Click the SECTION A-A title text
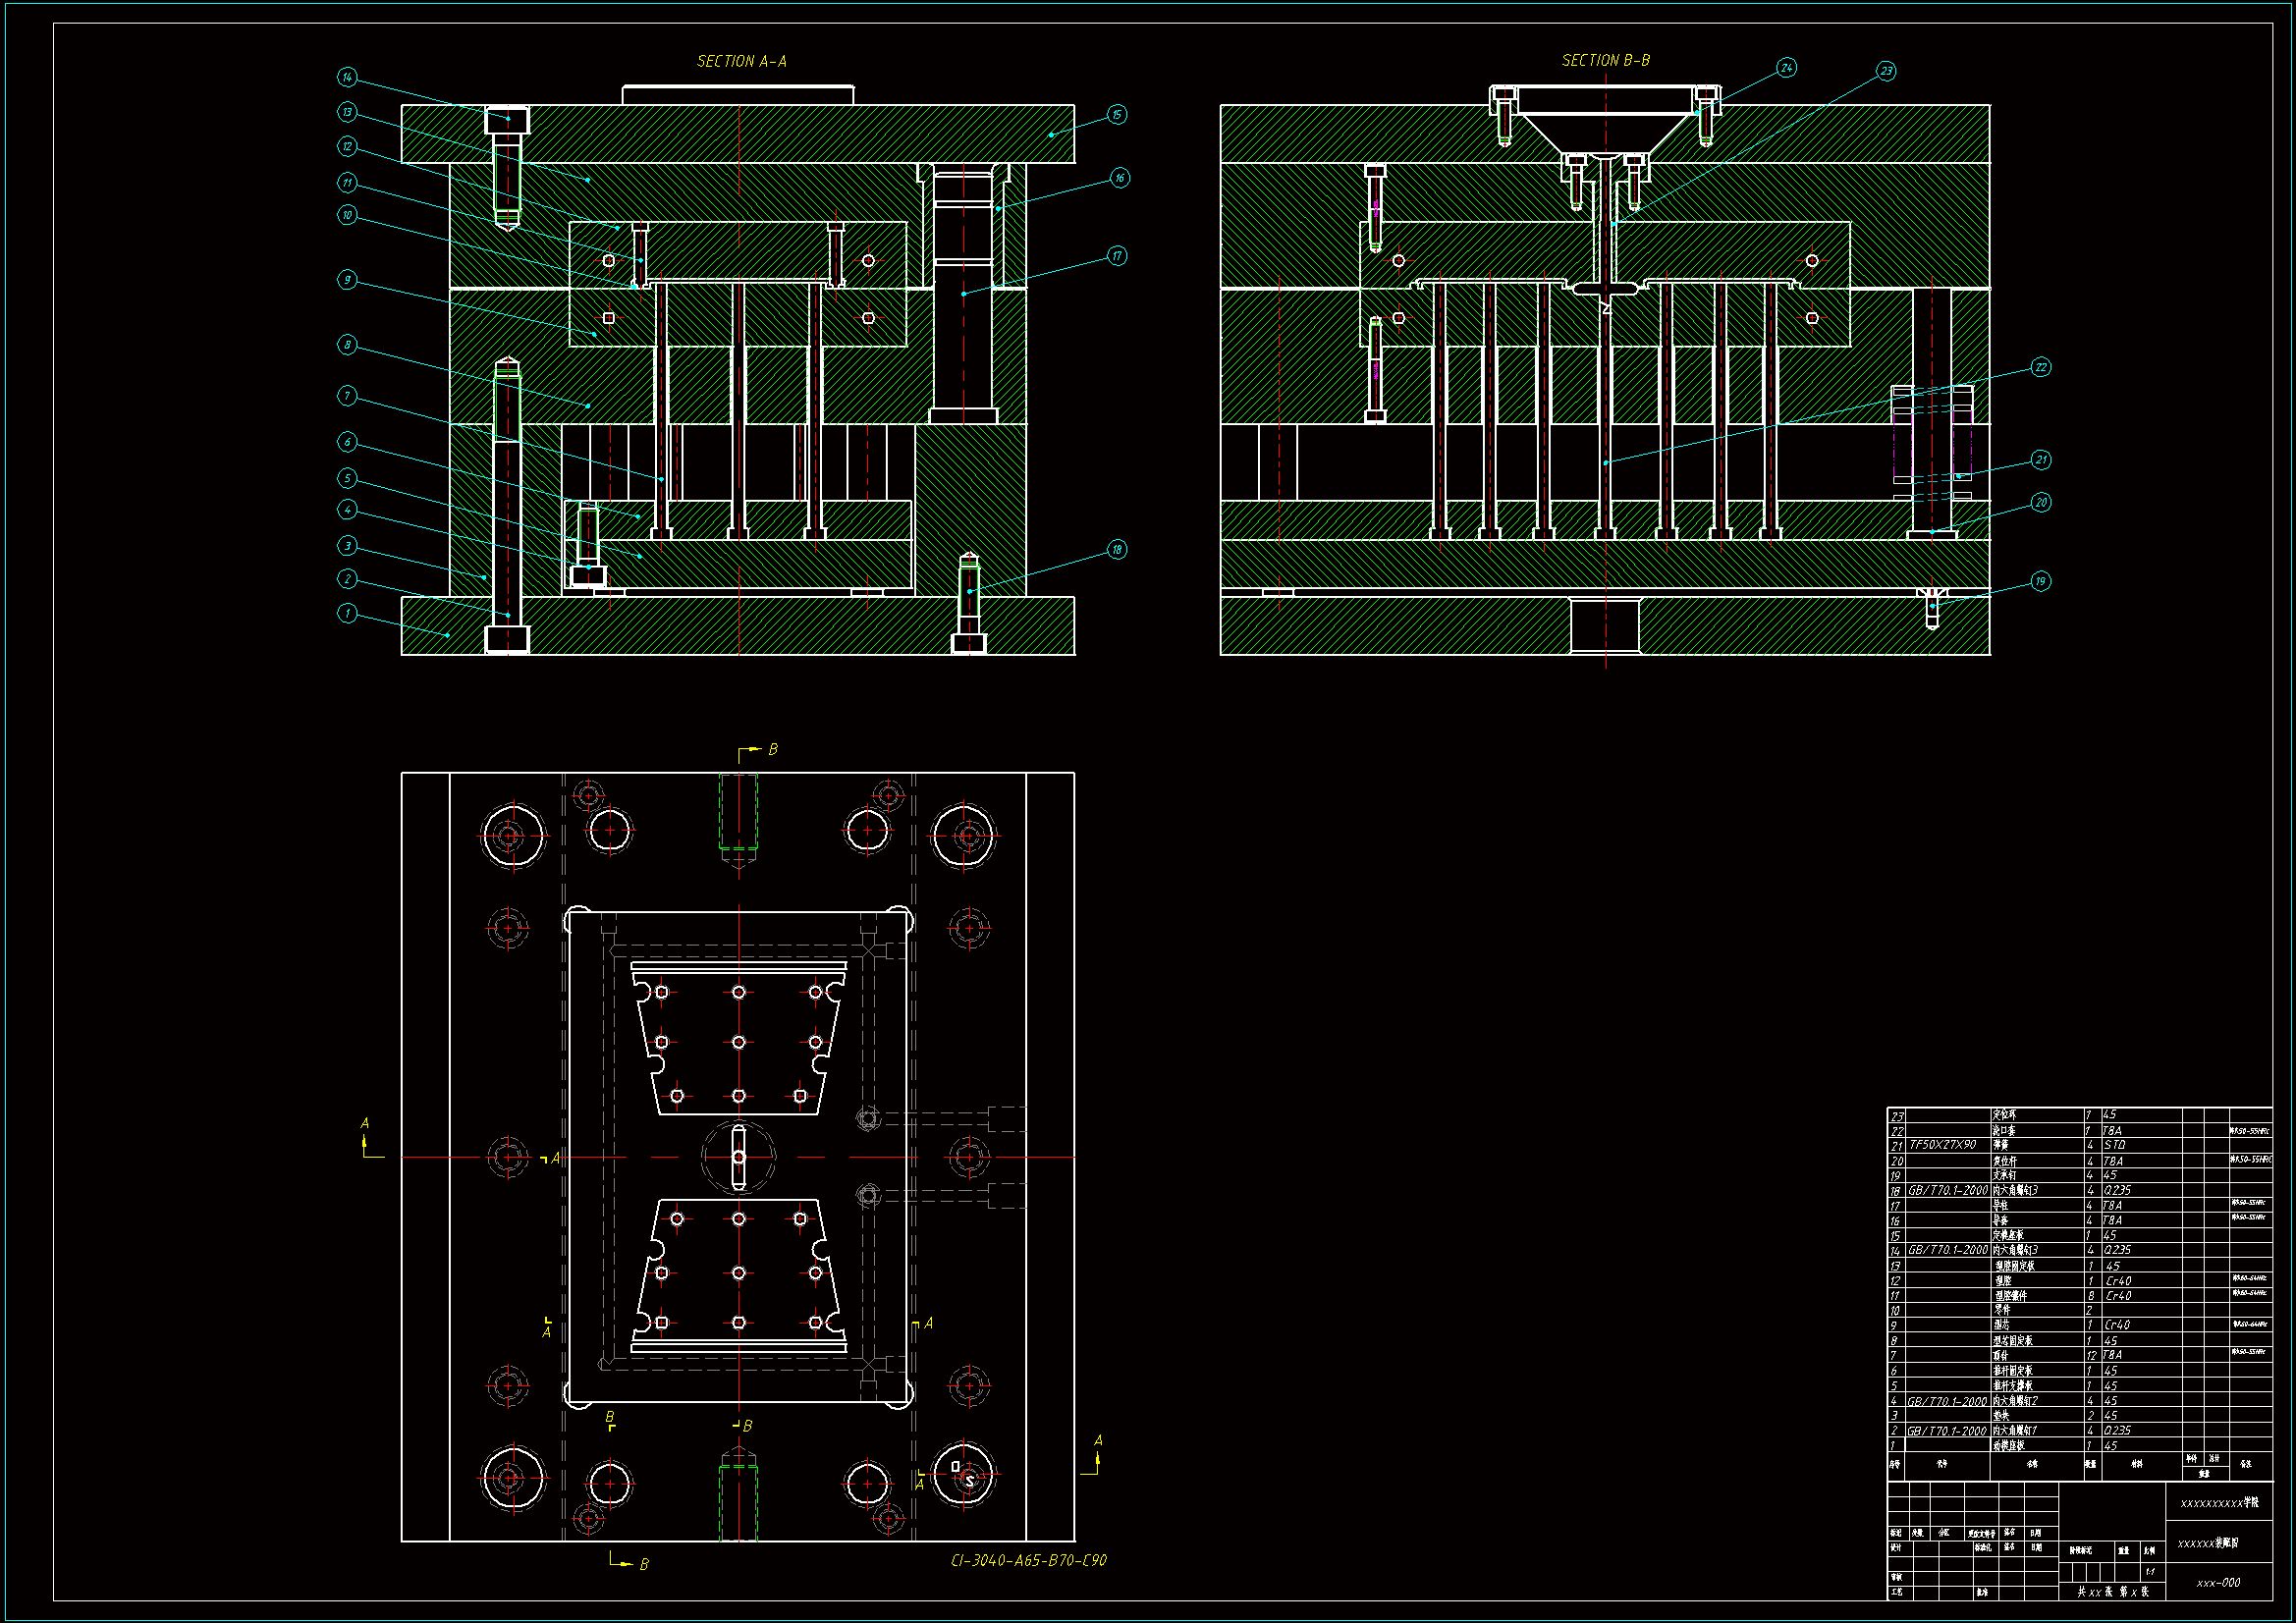2296x1623 pixels. click(741, 62)
